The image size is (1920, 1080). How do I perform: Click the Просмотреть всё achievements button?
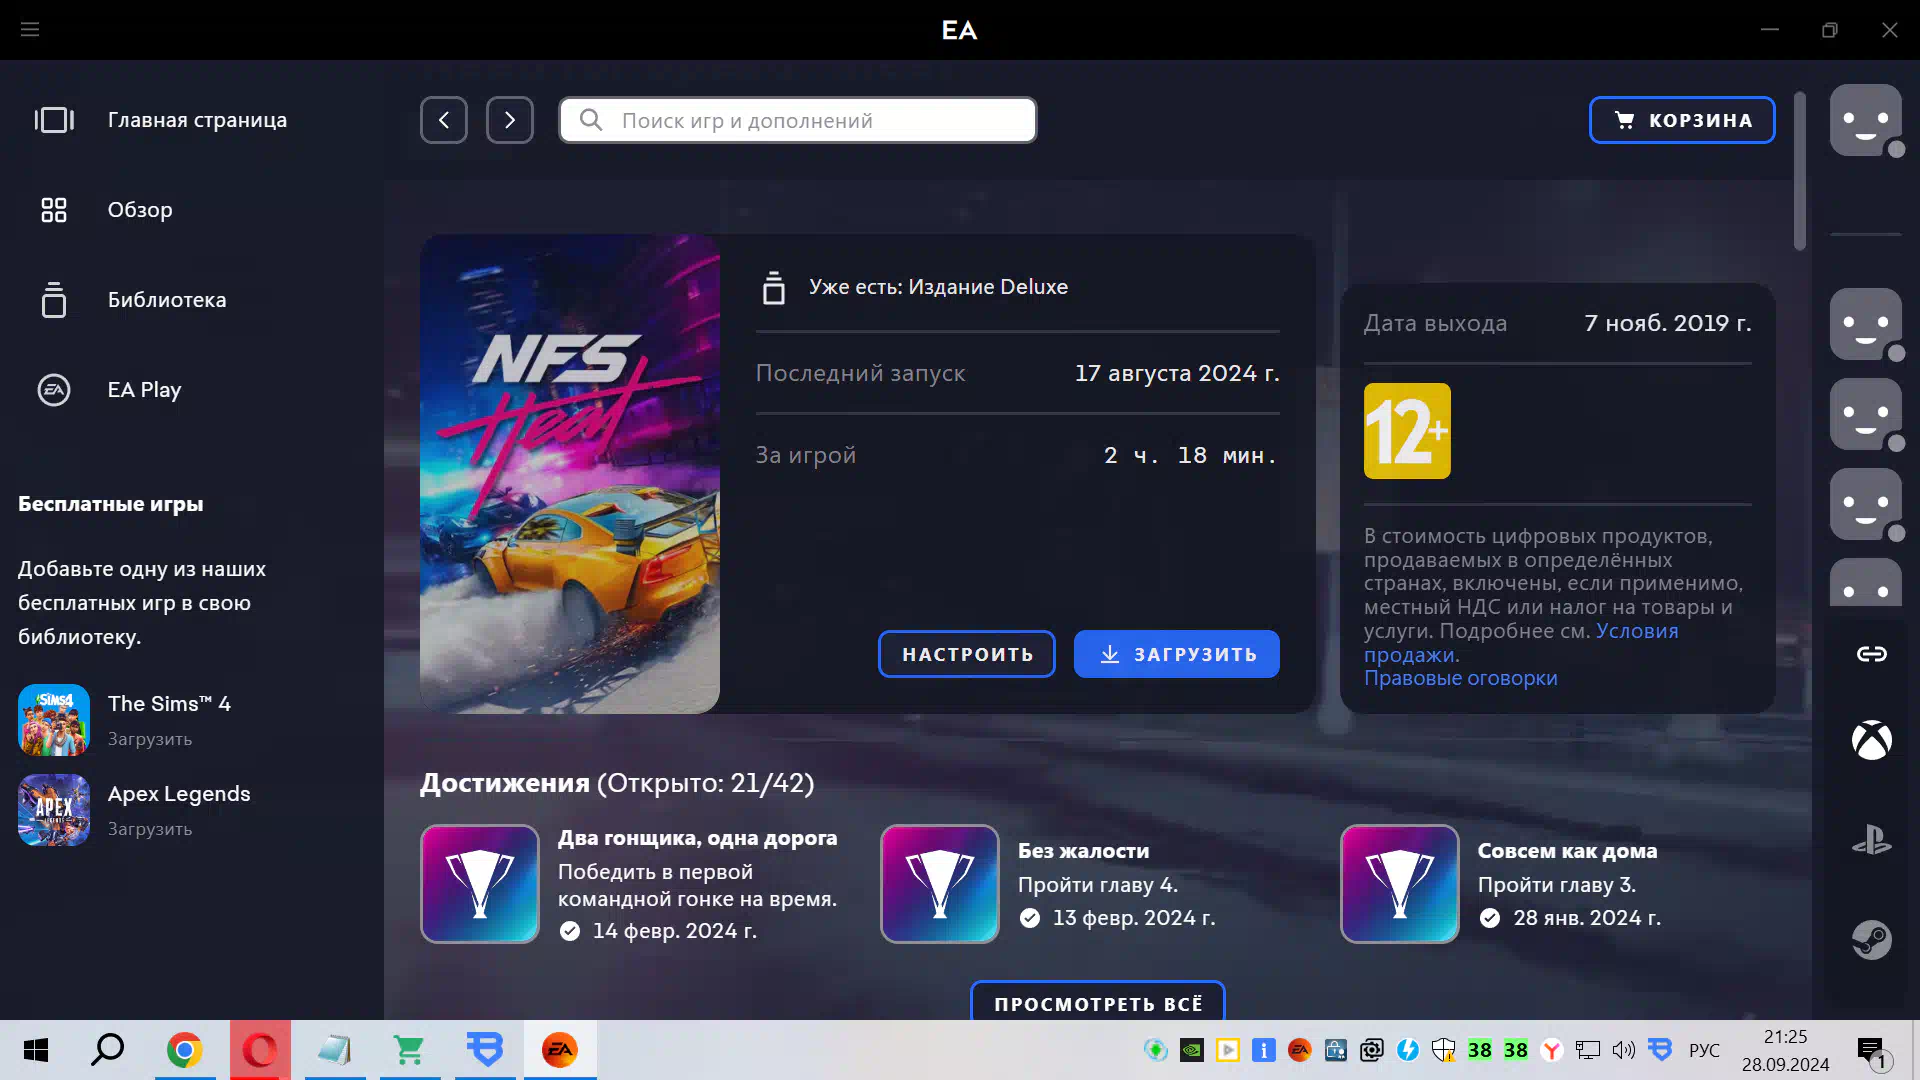coord(1098,1002)
